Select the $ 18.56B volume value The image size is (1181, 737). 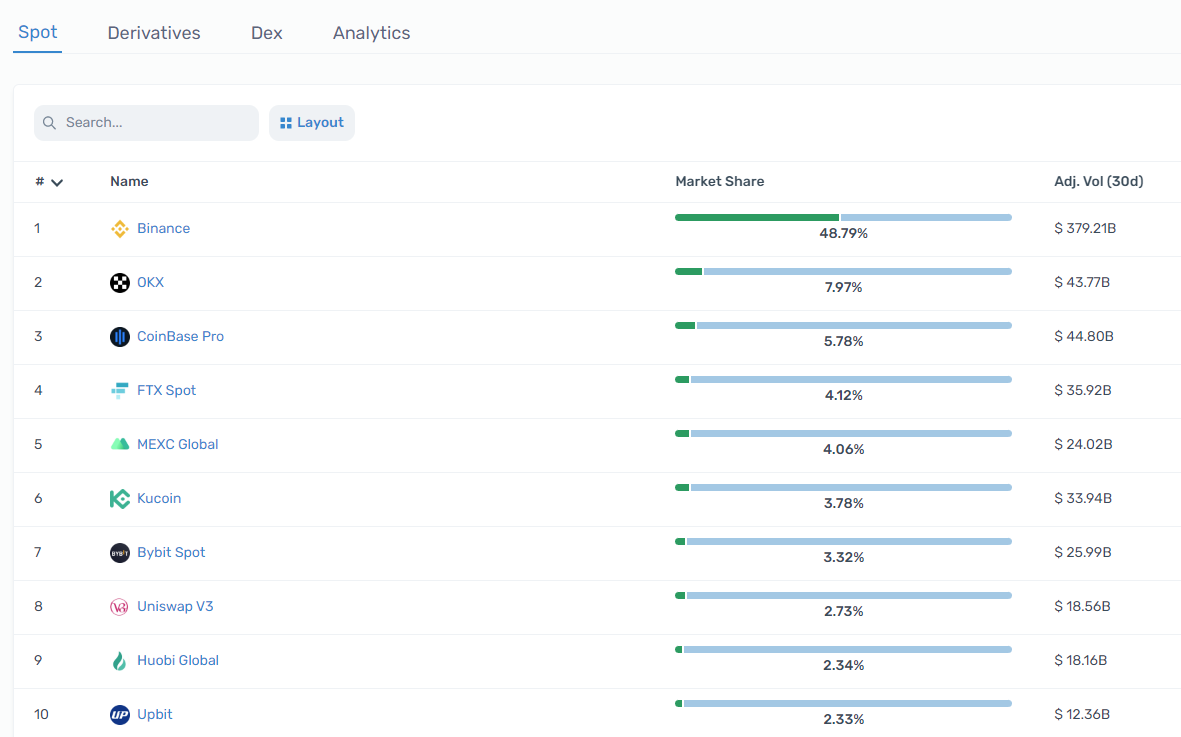(1082, 606)
